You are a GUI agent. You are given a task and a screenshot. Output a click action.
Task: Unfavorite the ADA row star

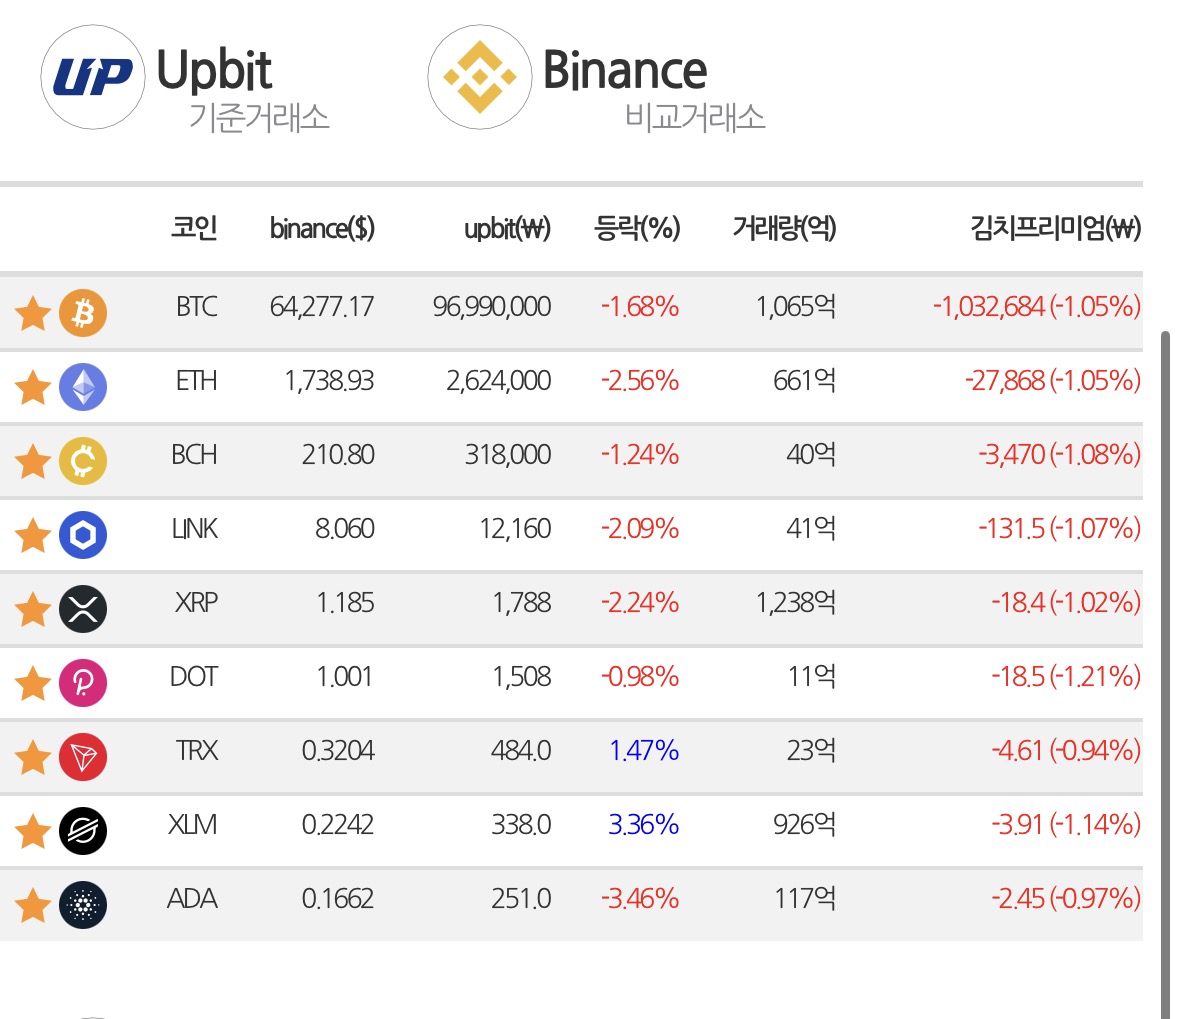pos(33,905)
